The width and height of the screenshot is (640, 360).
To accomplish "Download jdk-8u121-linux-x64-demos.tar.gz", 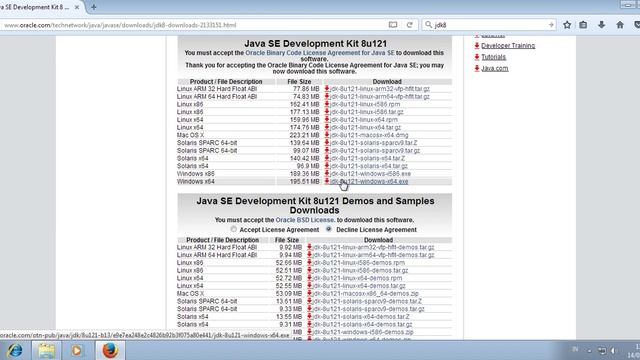I will [359, 286].
